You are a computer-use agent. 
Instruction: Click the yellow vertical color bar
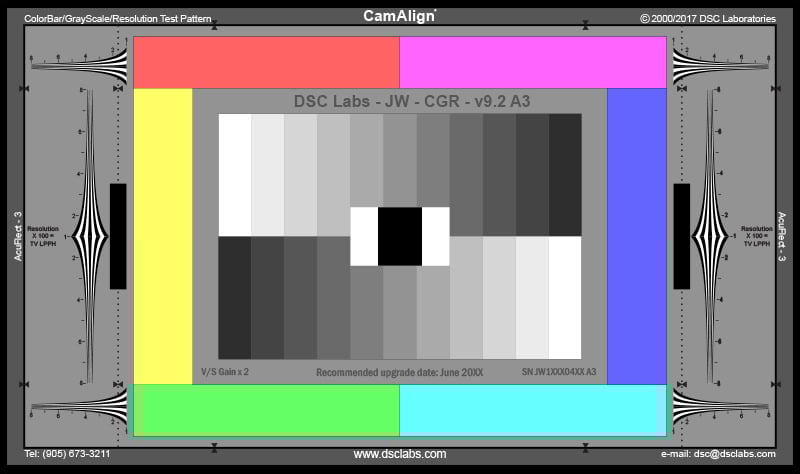pyautogui.click(x=163, y=236)
